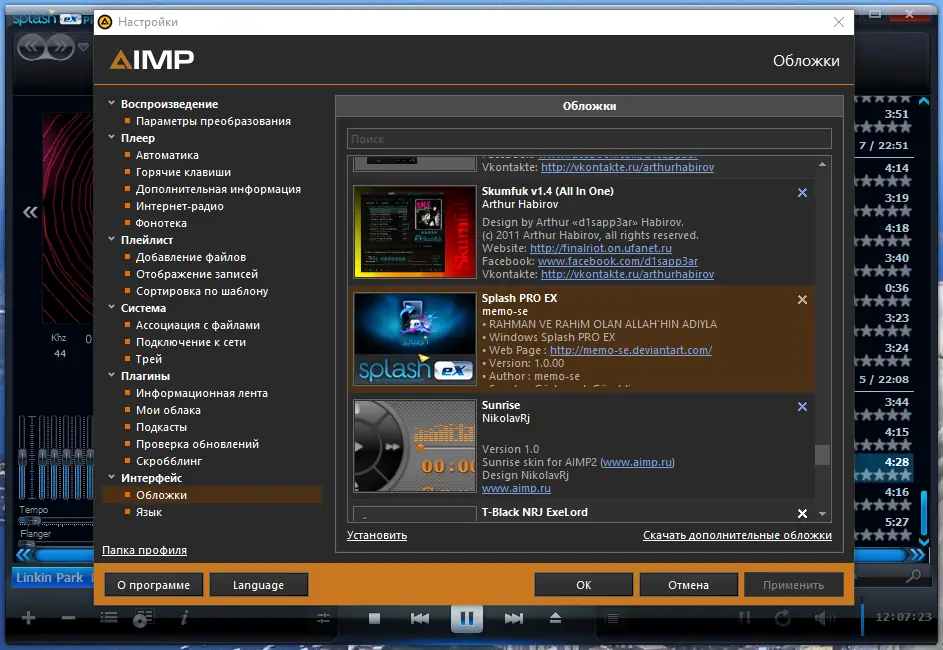
Task: Confirm settings with the OK button
Action: 583,584
